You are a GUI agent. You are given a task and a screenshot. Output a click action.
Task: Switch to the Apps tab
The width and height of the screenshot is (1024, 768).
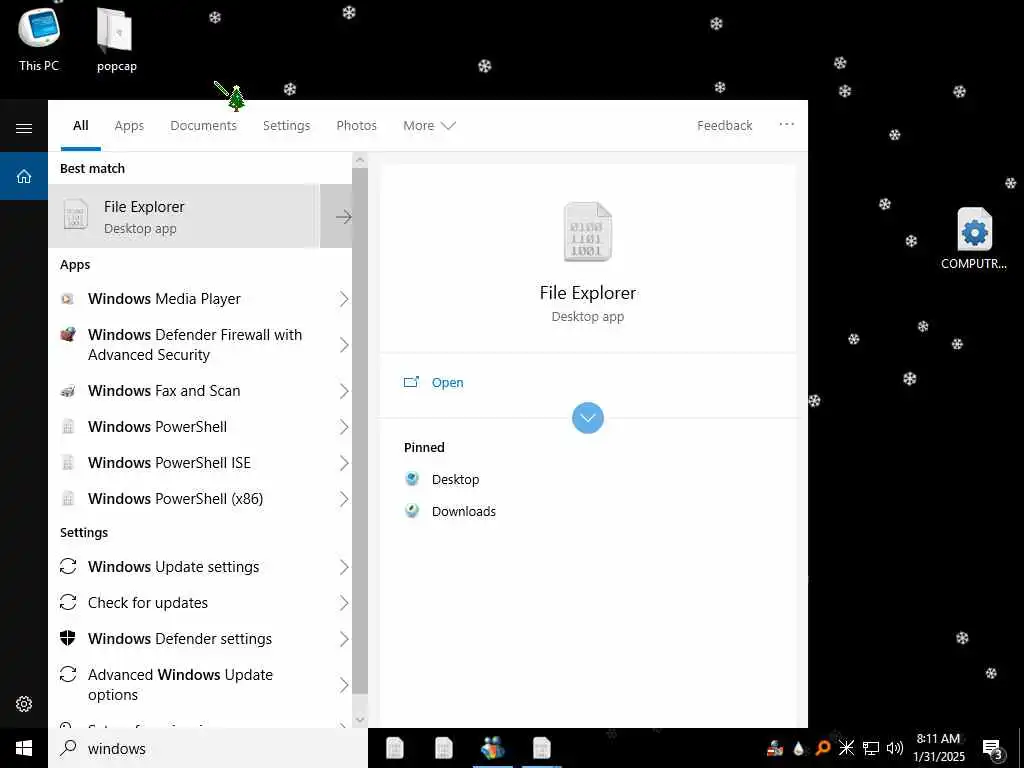coord(129,125)
